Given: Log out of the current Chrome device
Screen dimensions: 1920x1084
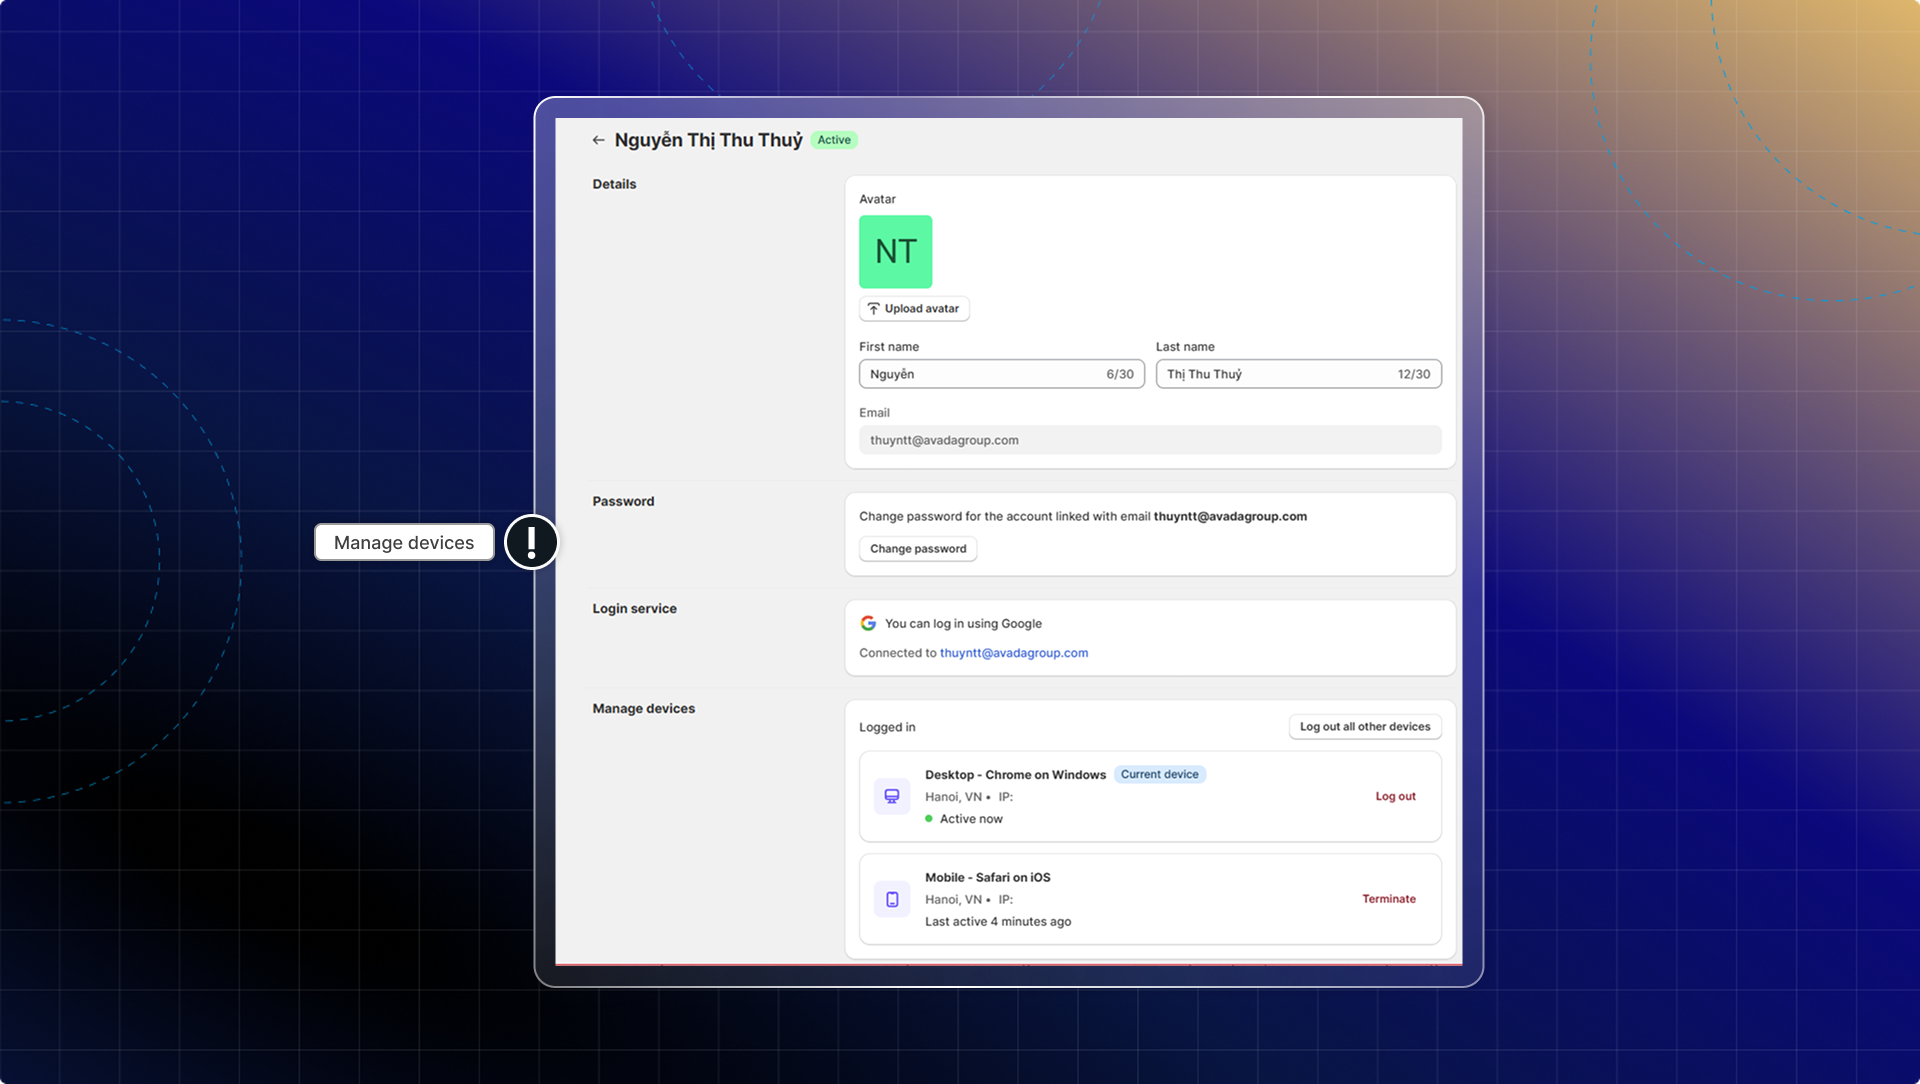Looking at the screenshot, I should point(1395,797).
